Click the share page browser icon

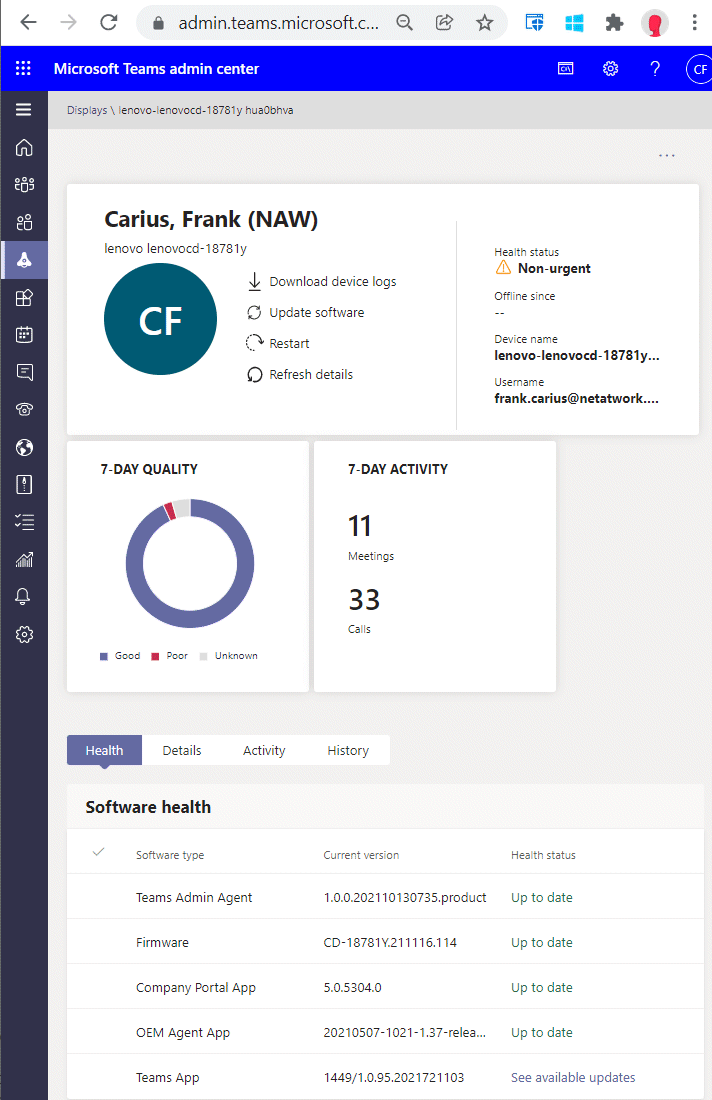tap(444, 22)
